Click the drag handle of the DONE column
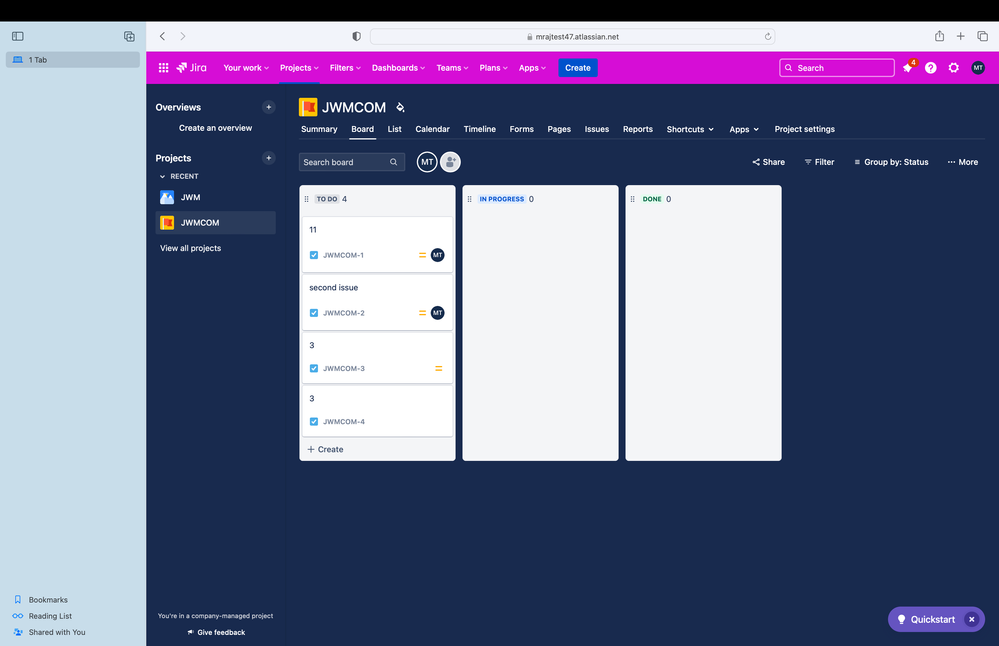 [633, 199]
